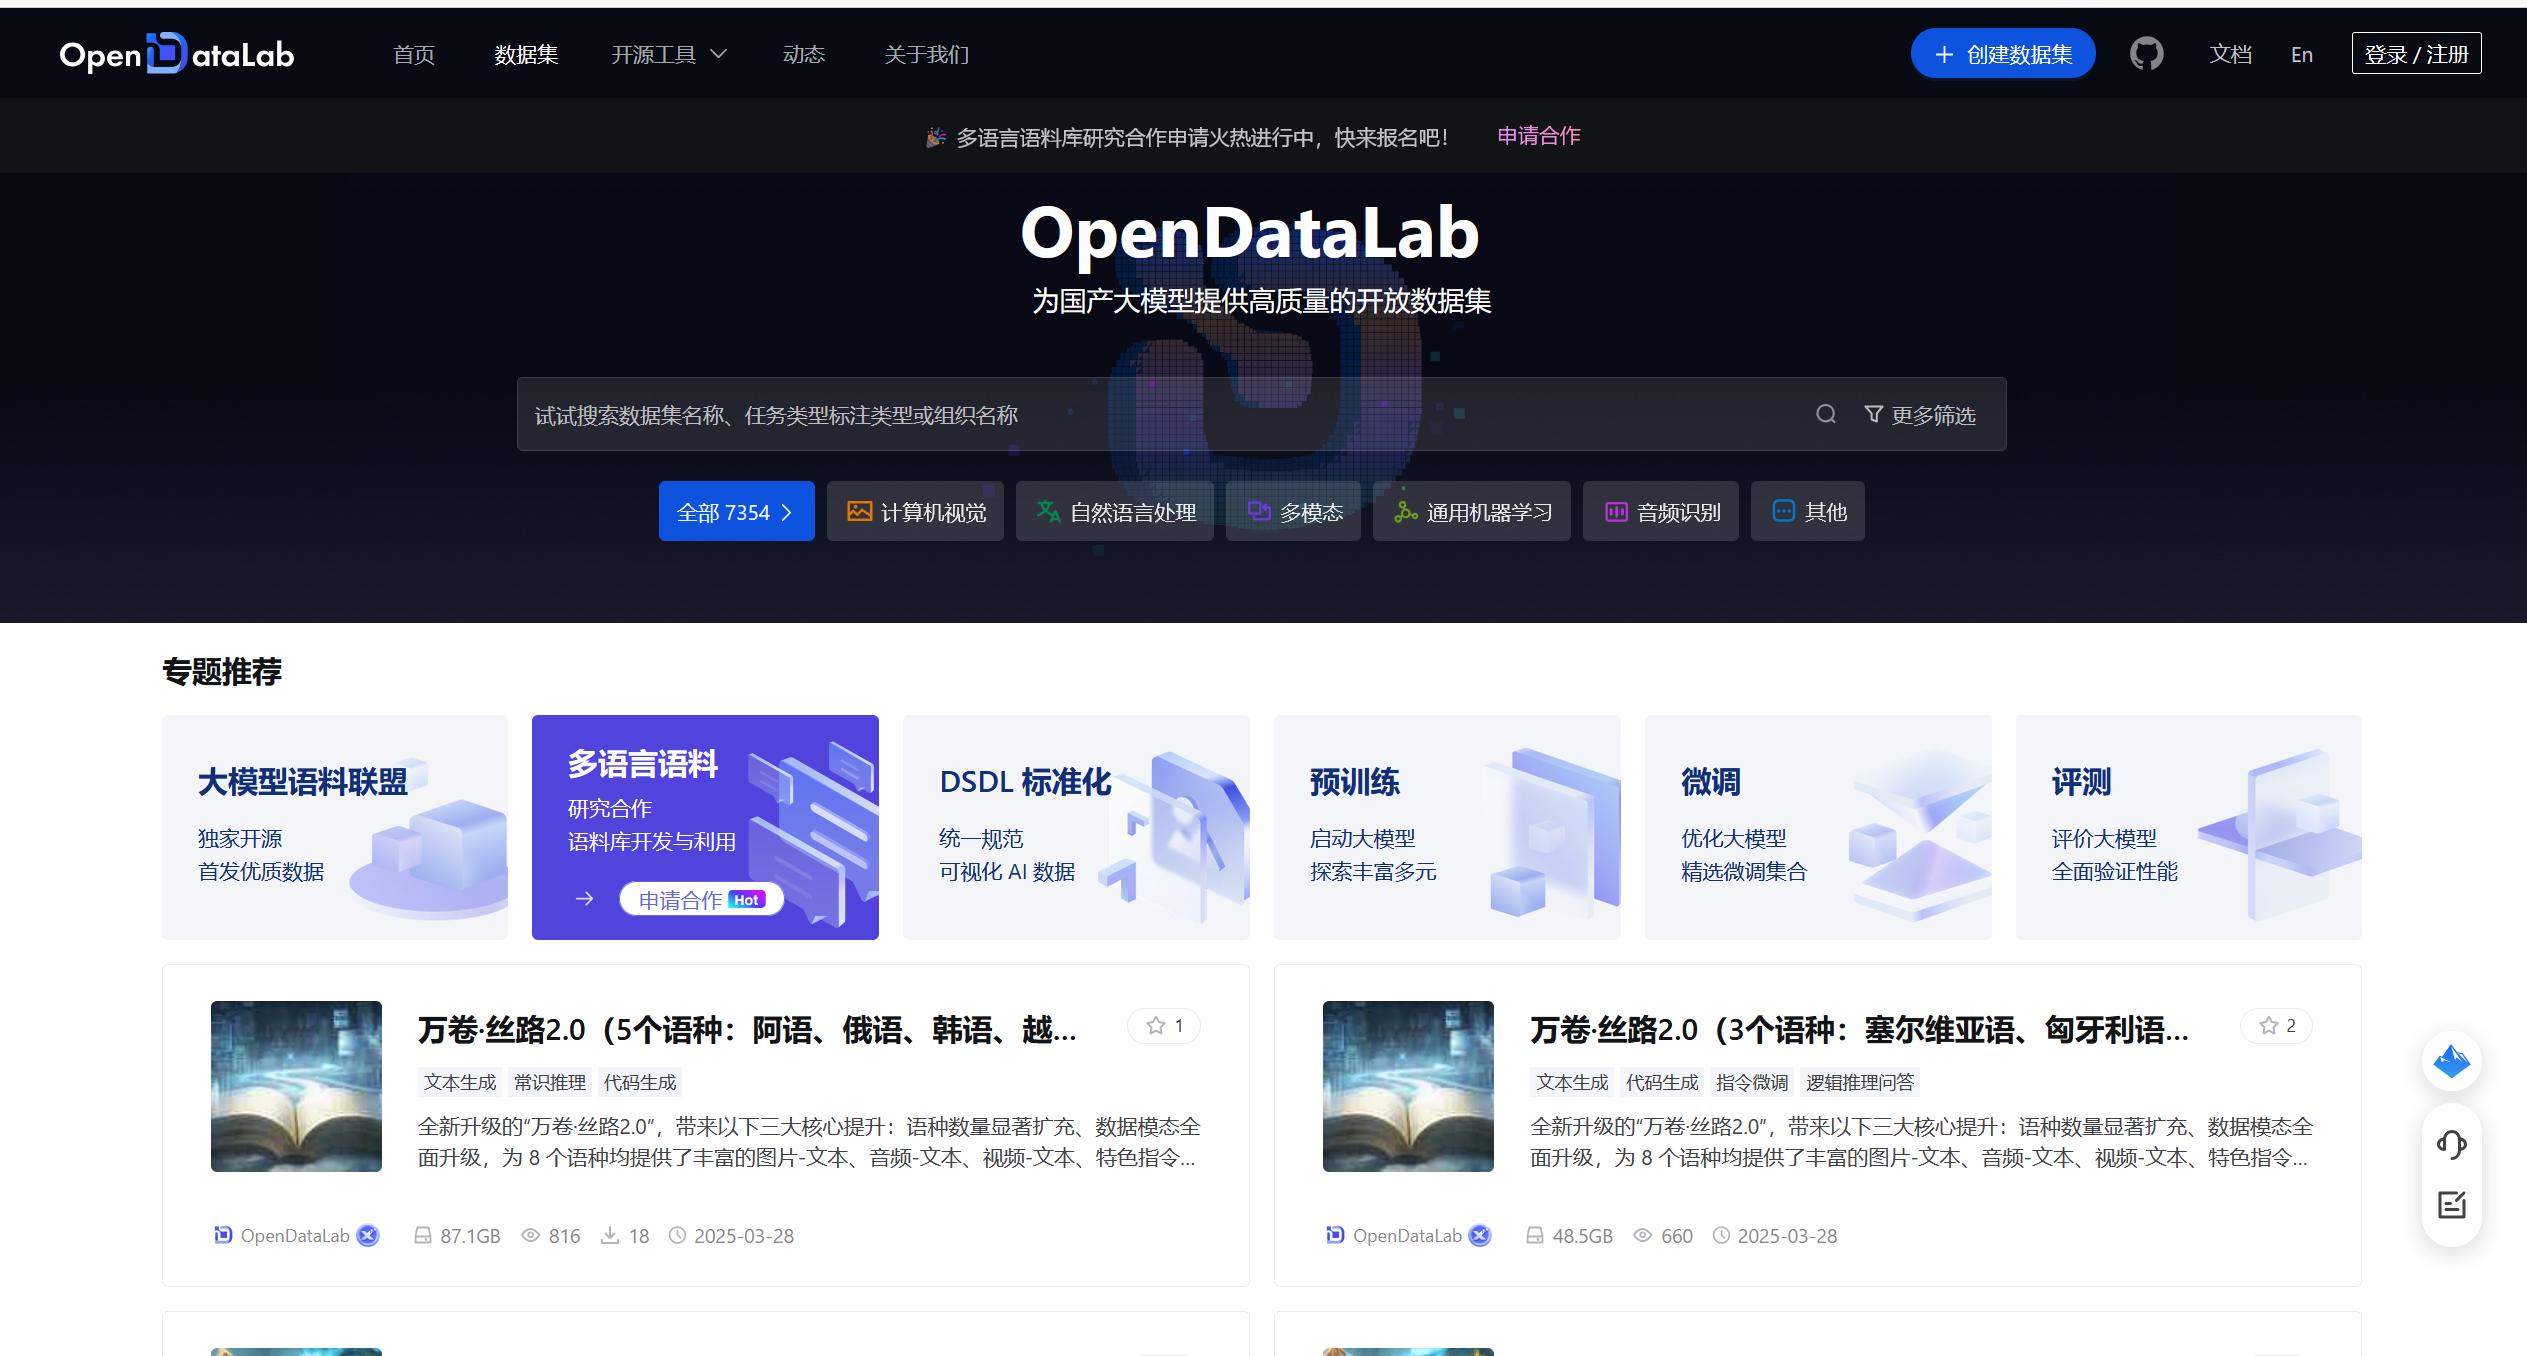Select 多模态 category filter
The image size is (2527, 1356).
point(1293,511)
